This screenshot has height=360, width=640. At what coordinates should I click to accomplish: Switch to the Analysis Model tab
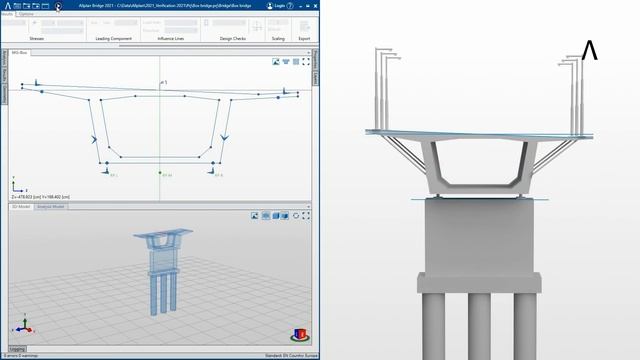click(51, 207)
